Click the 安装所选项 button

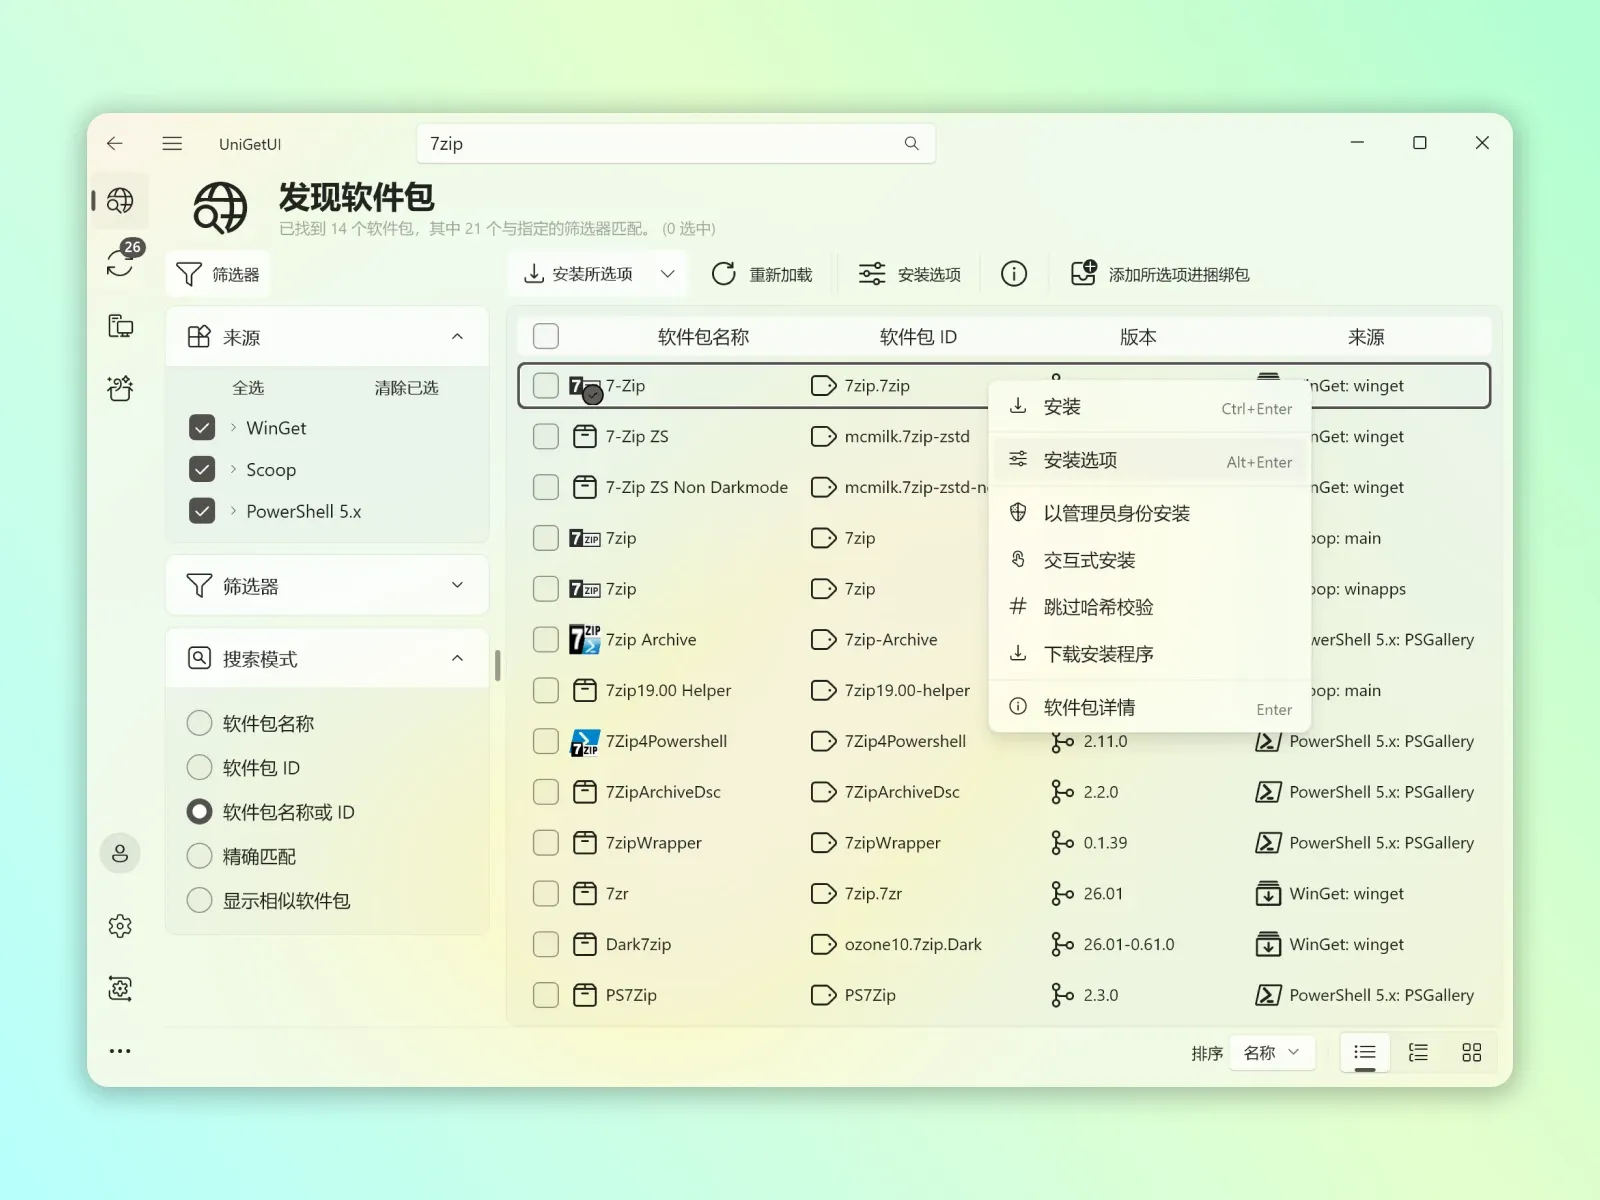coord(579,274)
